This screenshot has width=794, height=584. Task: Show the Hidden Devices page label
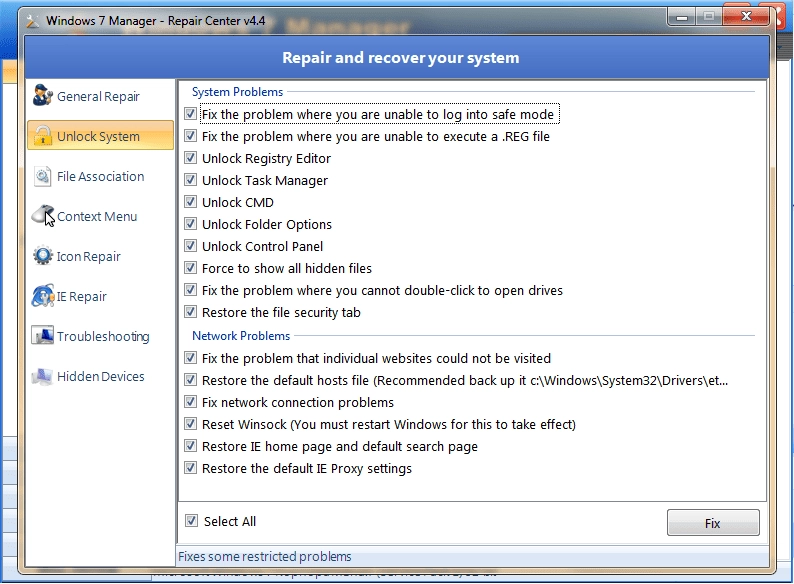[101, 376]
